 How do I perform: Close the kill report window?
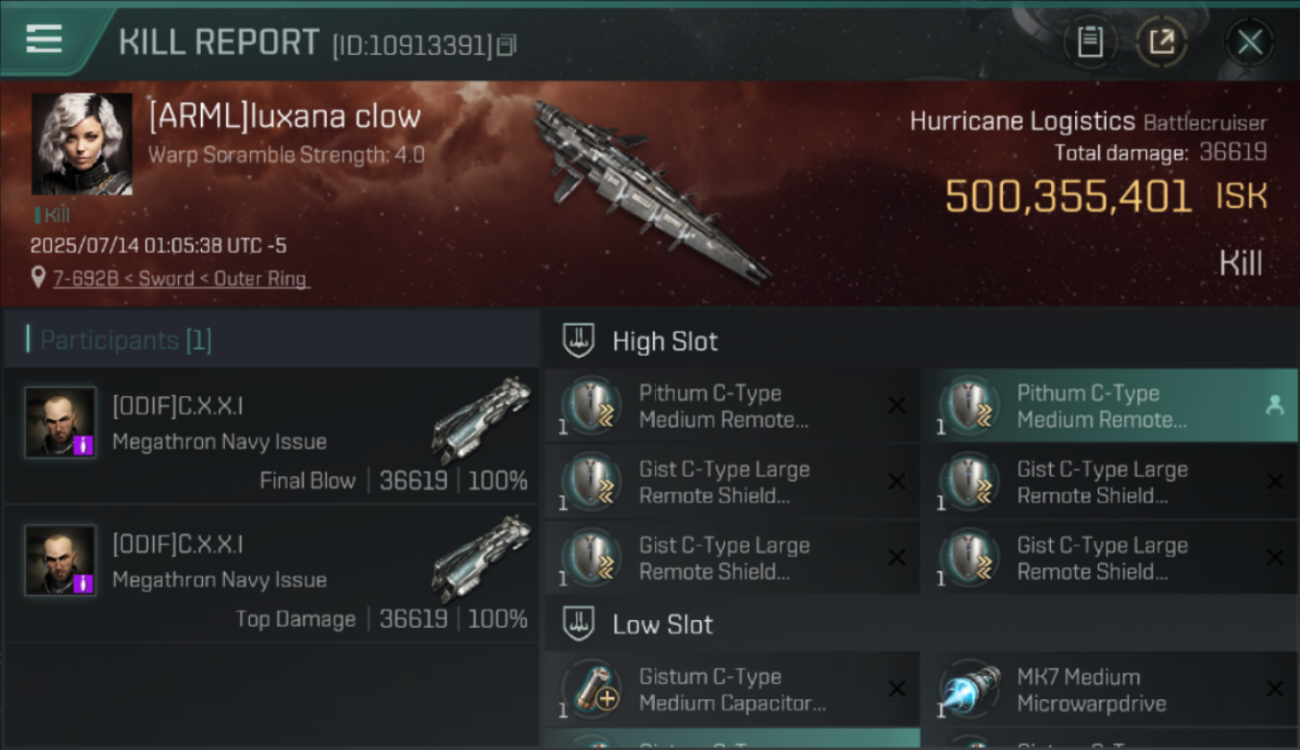[x=1249, y=42]
